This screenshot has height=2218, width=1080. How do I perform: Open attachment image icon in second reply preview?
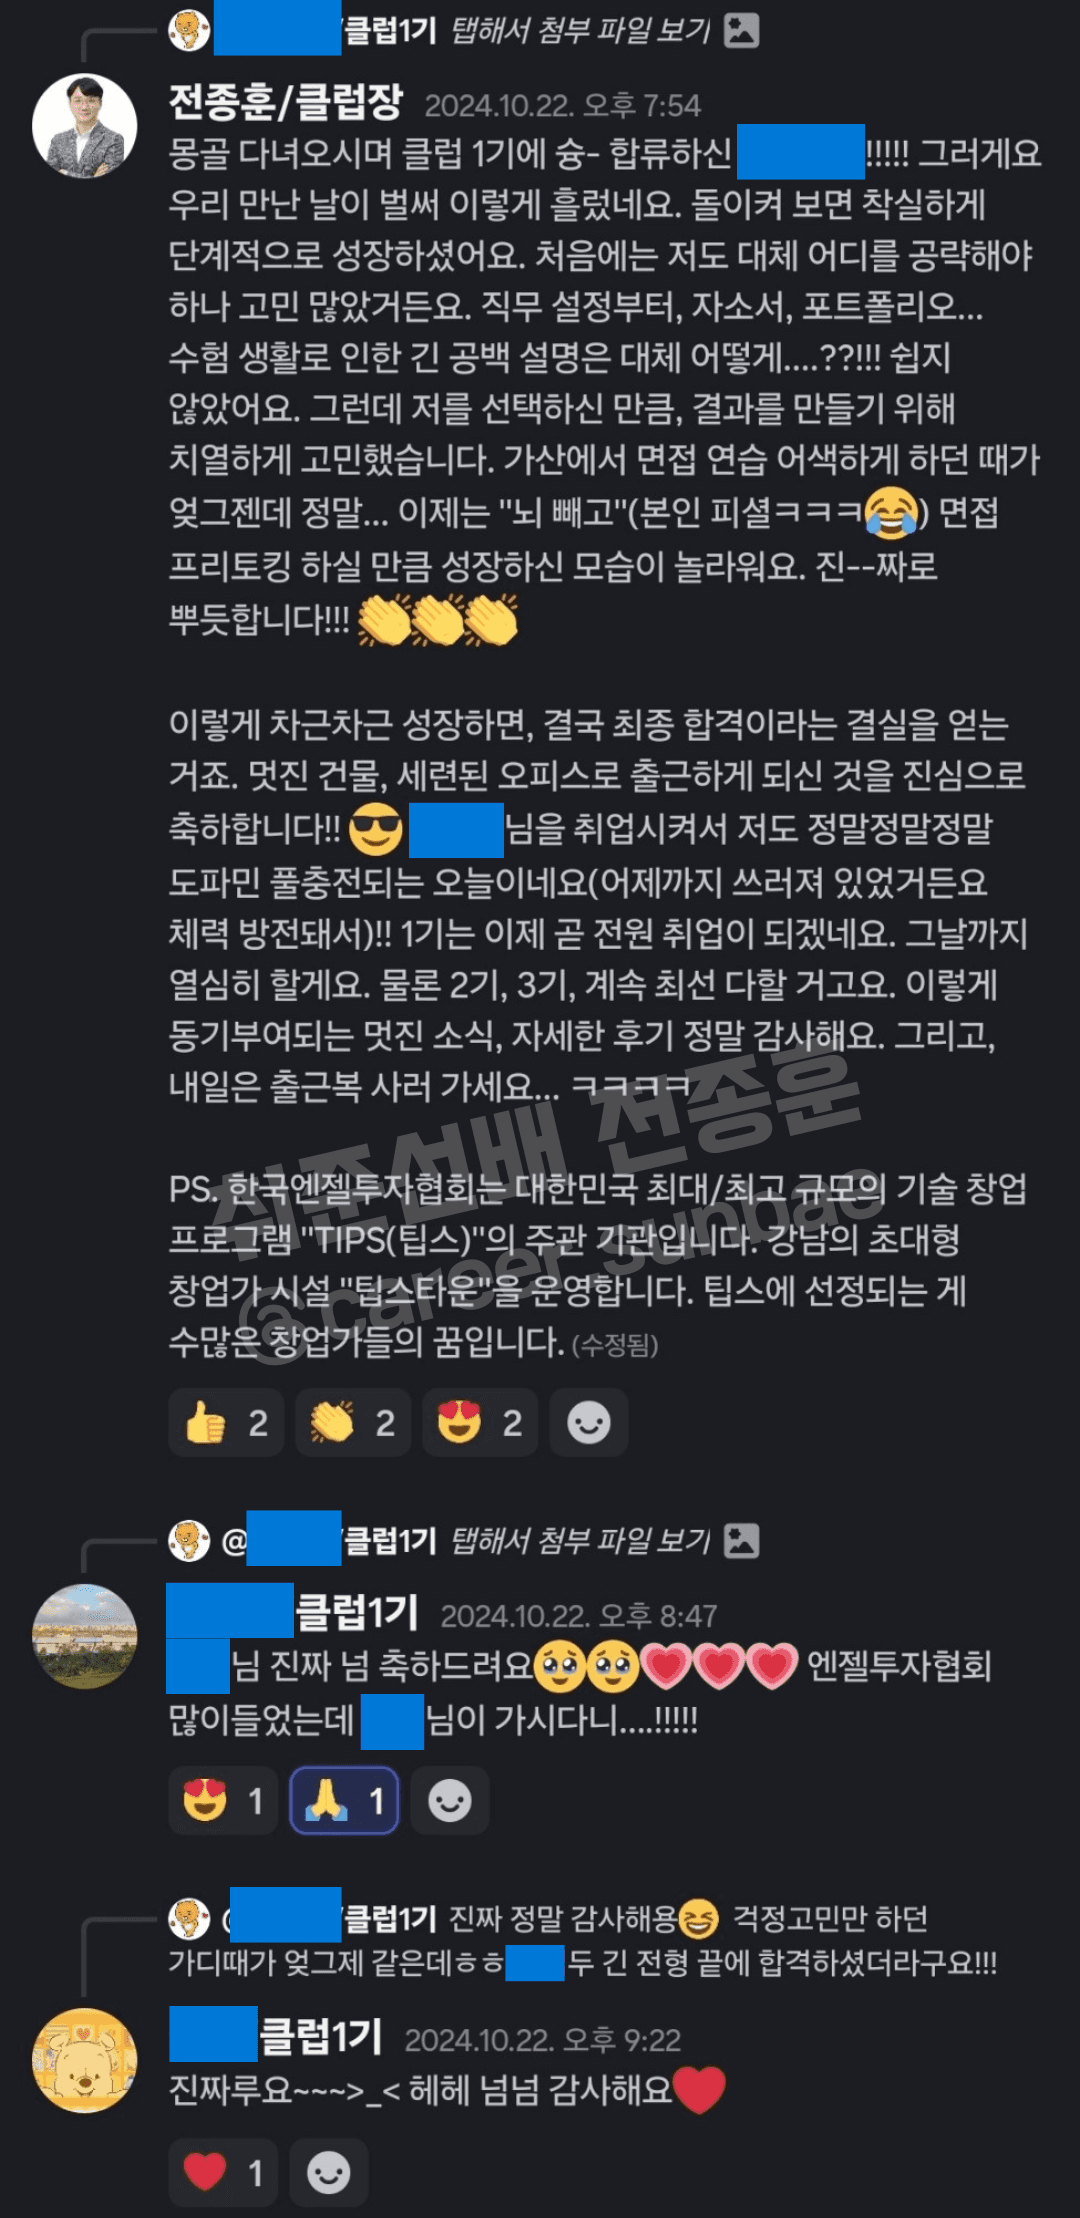point(741,1541)
